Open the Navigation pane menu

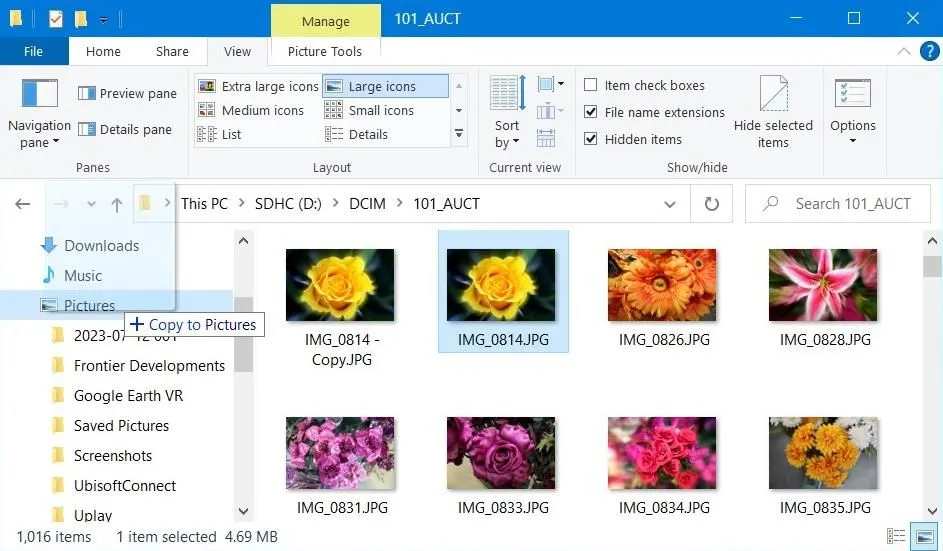[39, 113]
